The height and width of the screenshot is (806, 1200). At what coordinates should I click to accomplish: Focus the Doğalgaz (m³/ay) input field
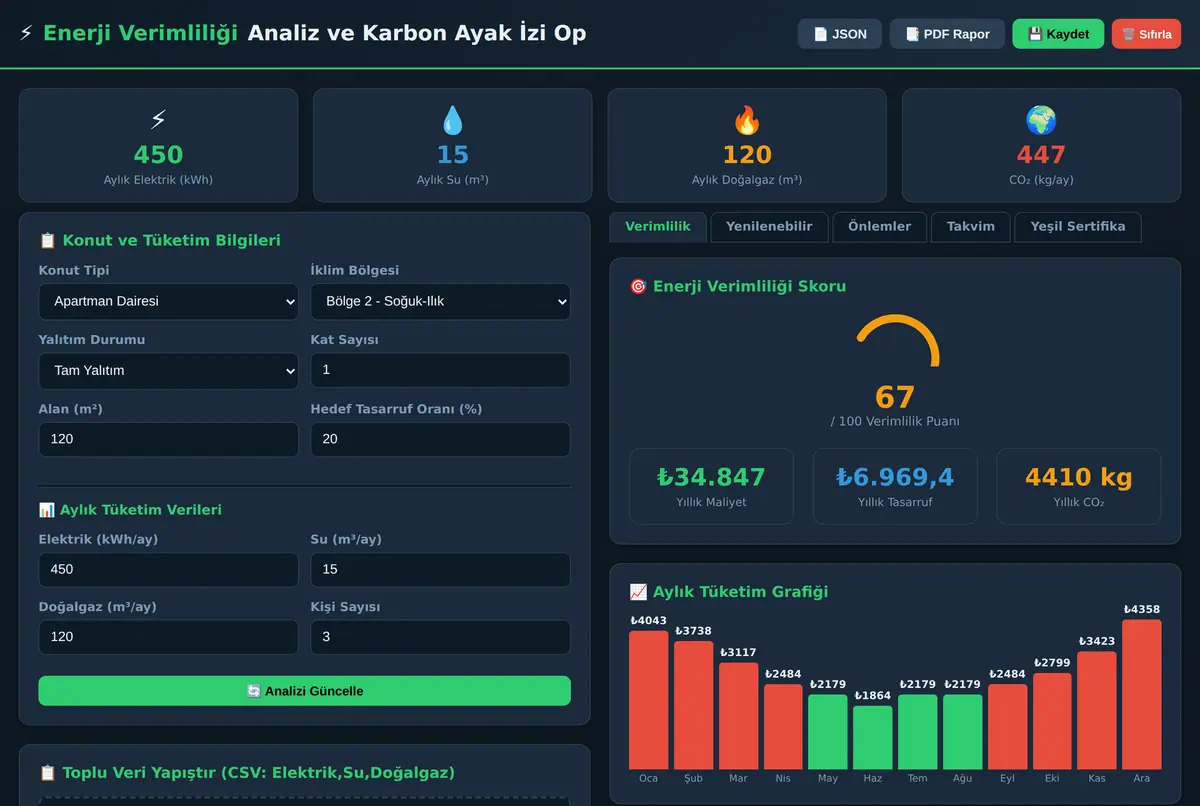[x=168, y=637]
